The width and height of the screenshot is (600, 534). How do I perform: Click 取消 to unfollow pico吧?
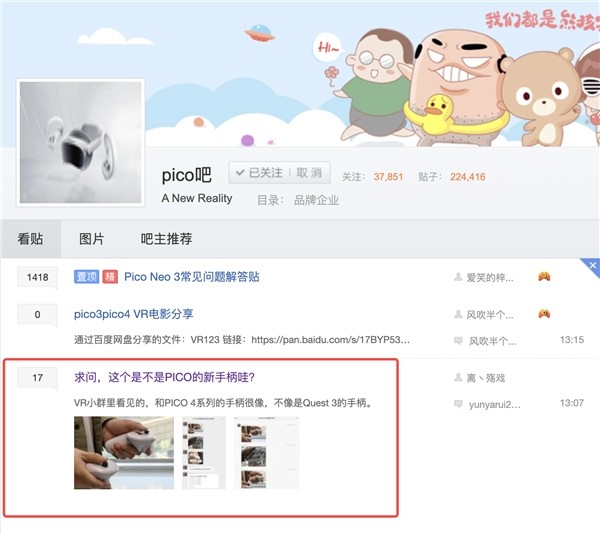click(309, 173)
